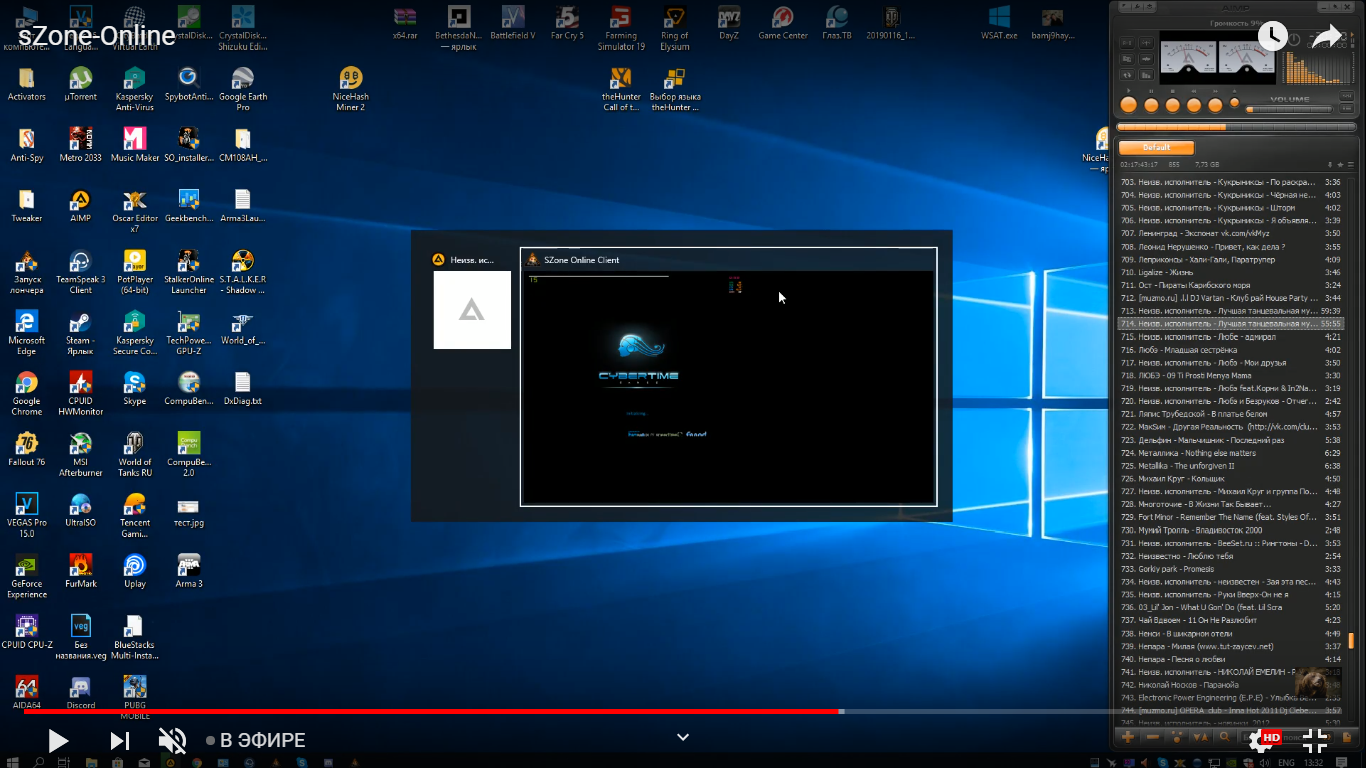Viewport: 1366px width, 768px height.
Task: Share video using the arrow icon
Action: coord(1328,36)
